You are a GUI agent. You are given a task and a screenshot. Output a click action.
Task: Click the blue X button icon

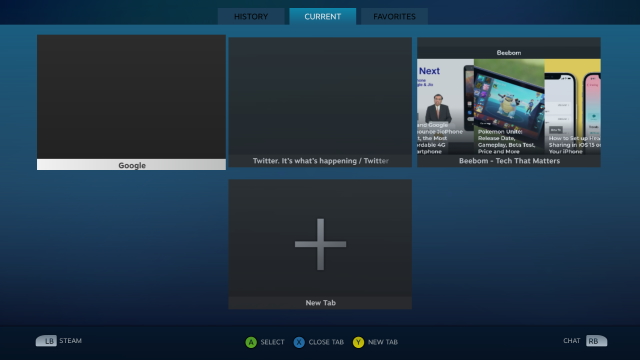point(299,342)
